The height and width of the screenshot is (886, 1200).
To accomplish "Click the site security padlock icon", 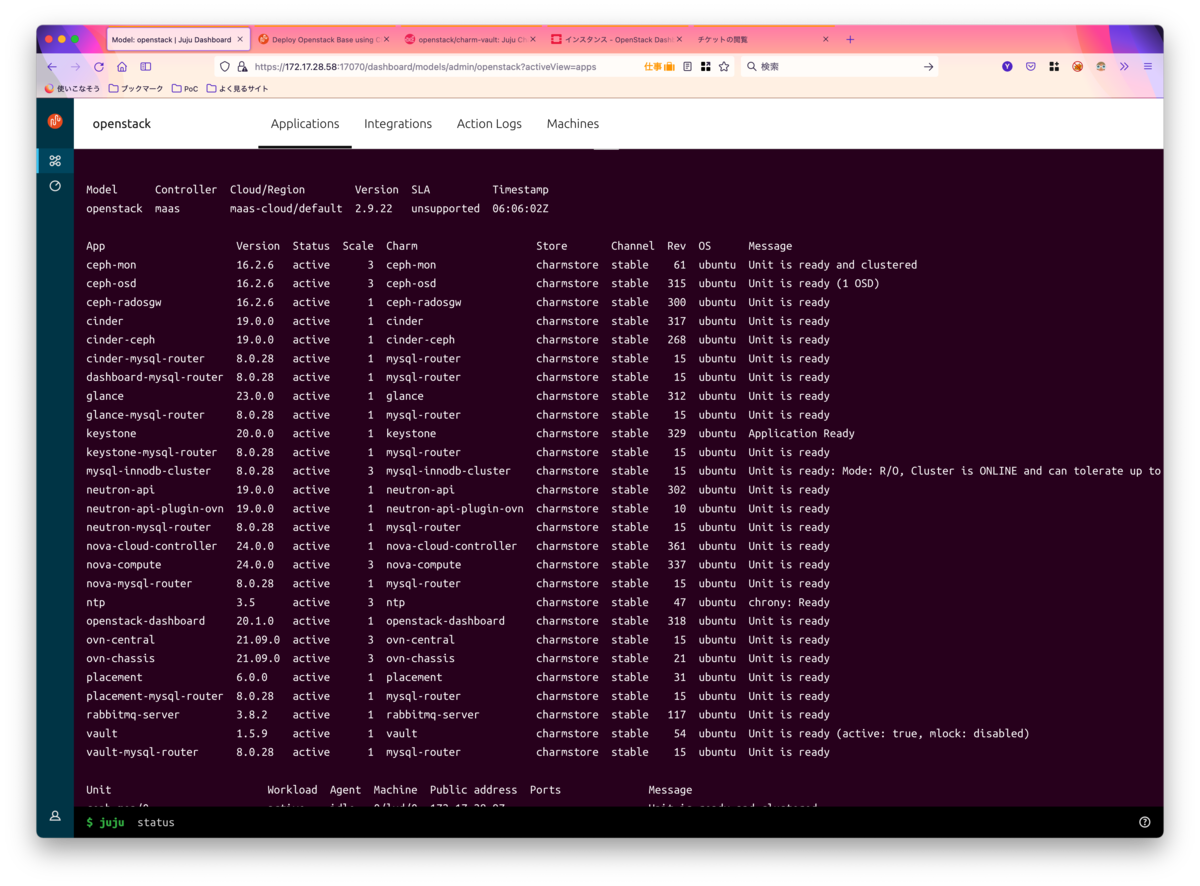I will tap(241, 67).
